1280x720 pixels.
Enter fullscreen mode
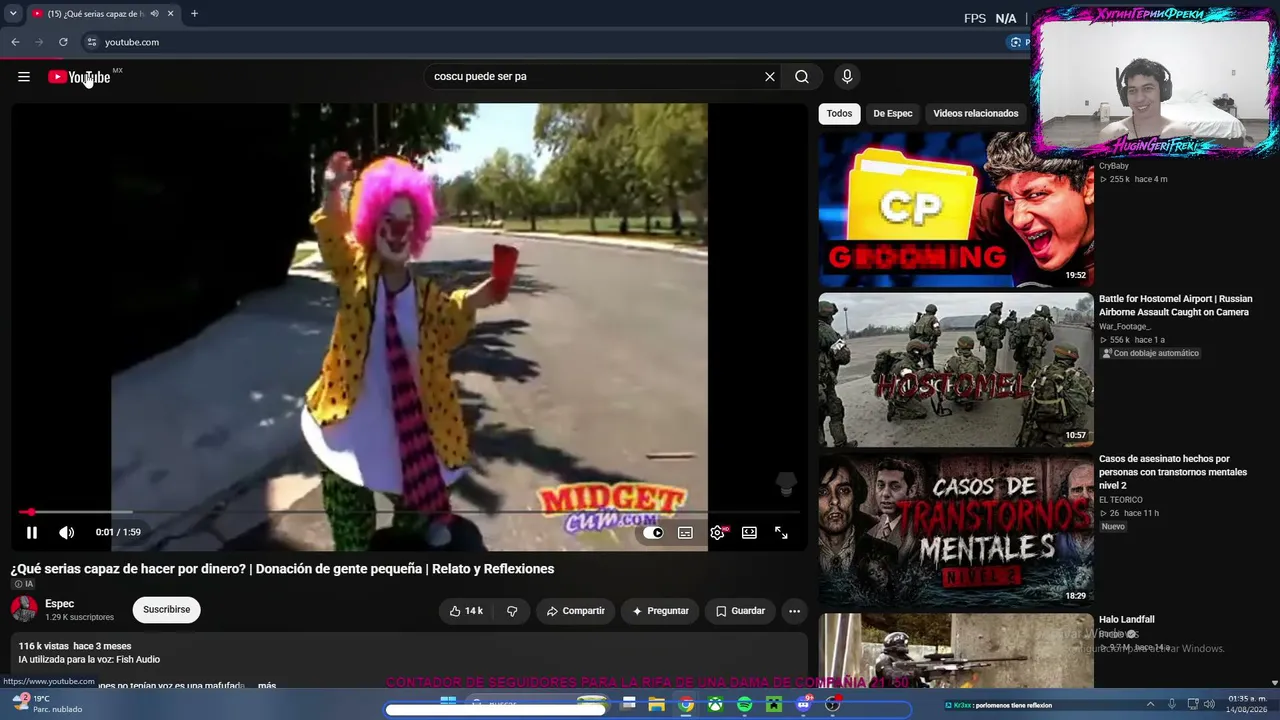[x=781, y=533]
